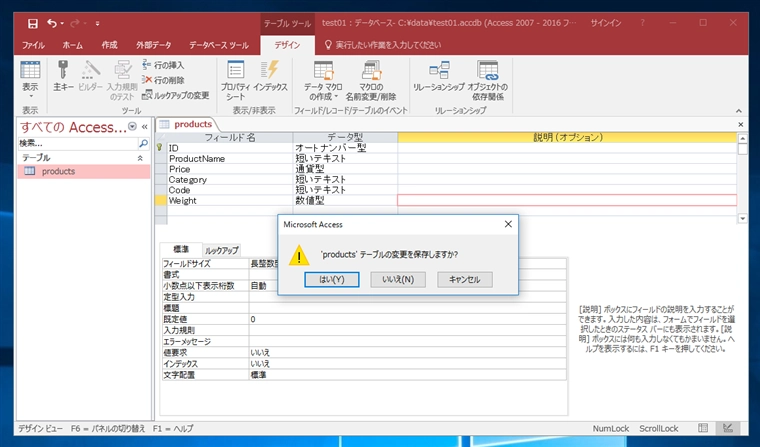This screenshot has height=447, width=760.
Task: Click the ID field name cell
Action: click(x=230, y=148)
